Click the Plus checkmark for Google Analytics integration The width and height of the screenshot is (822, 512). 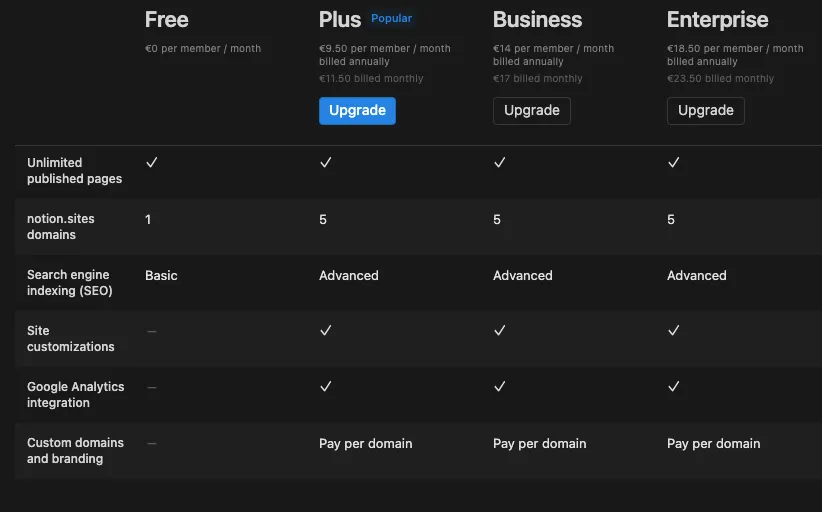pos(326,386)
